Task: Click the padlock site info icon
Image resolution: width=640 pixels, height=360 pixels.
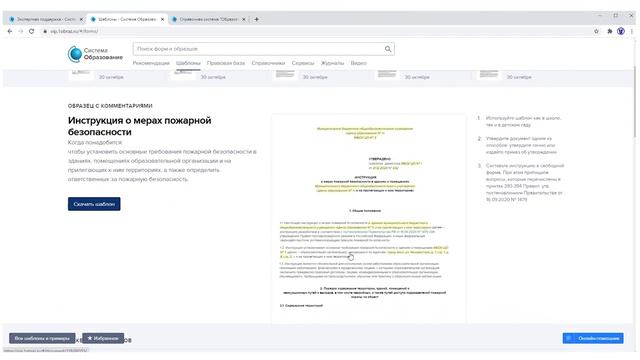Action: (x=45, y=31)
